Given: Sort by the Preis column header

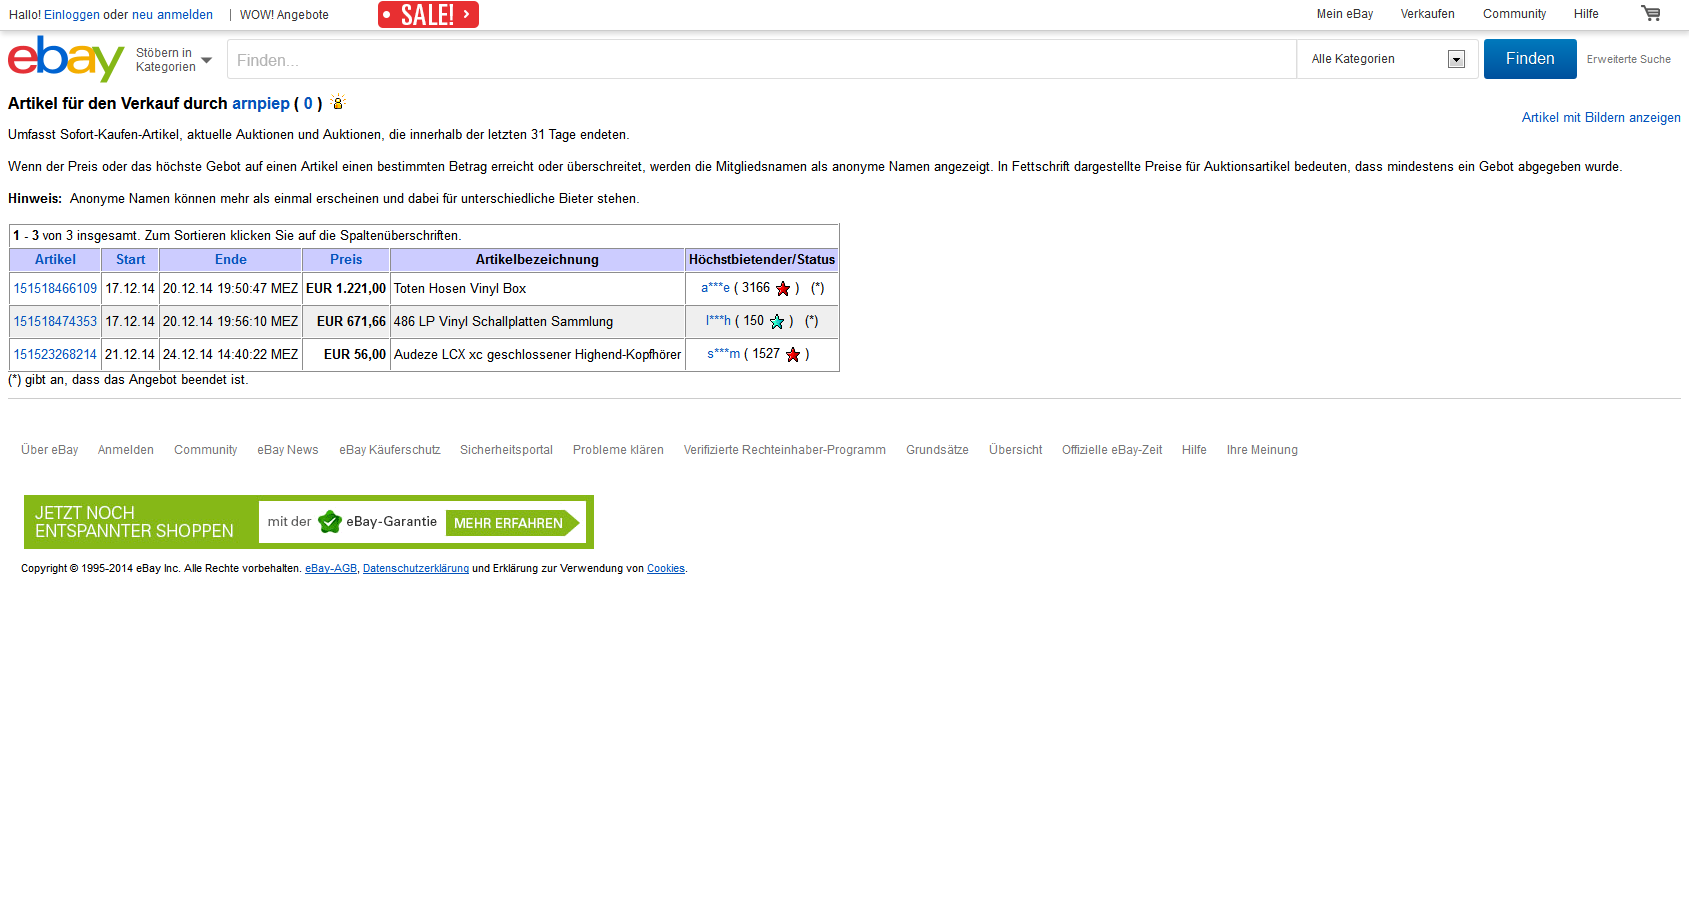Looking at the screenshot, I should [346, 259].
